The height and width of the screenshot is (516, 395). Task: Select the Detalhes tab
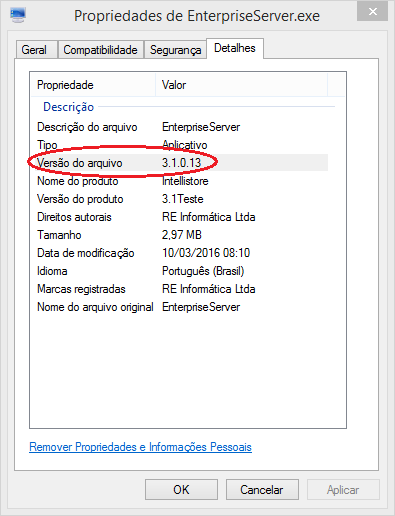(x=235, y=48)
